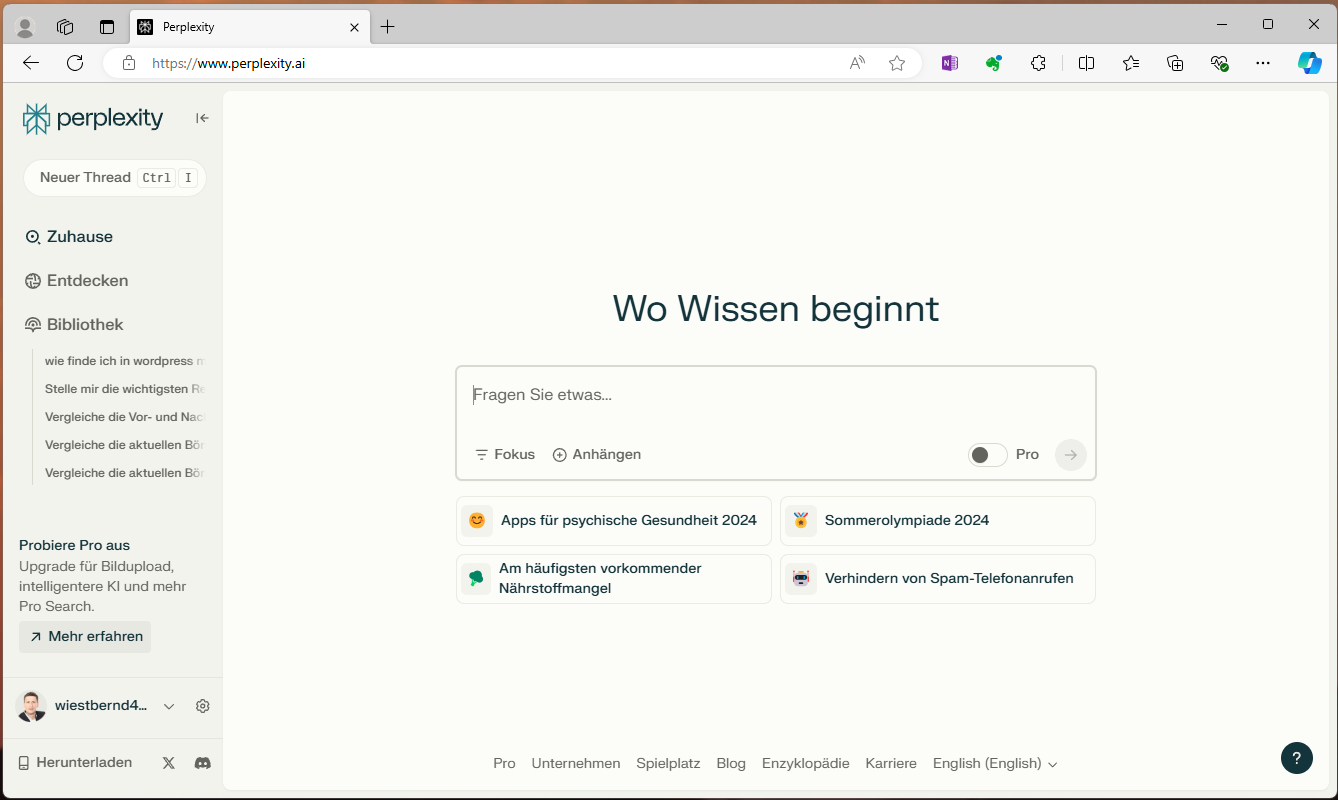Open the X (Twitter) icon link
Image resolution: width=1338 pixels, height=800 pixels.
pyautogui.click(x=169, y=763)
